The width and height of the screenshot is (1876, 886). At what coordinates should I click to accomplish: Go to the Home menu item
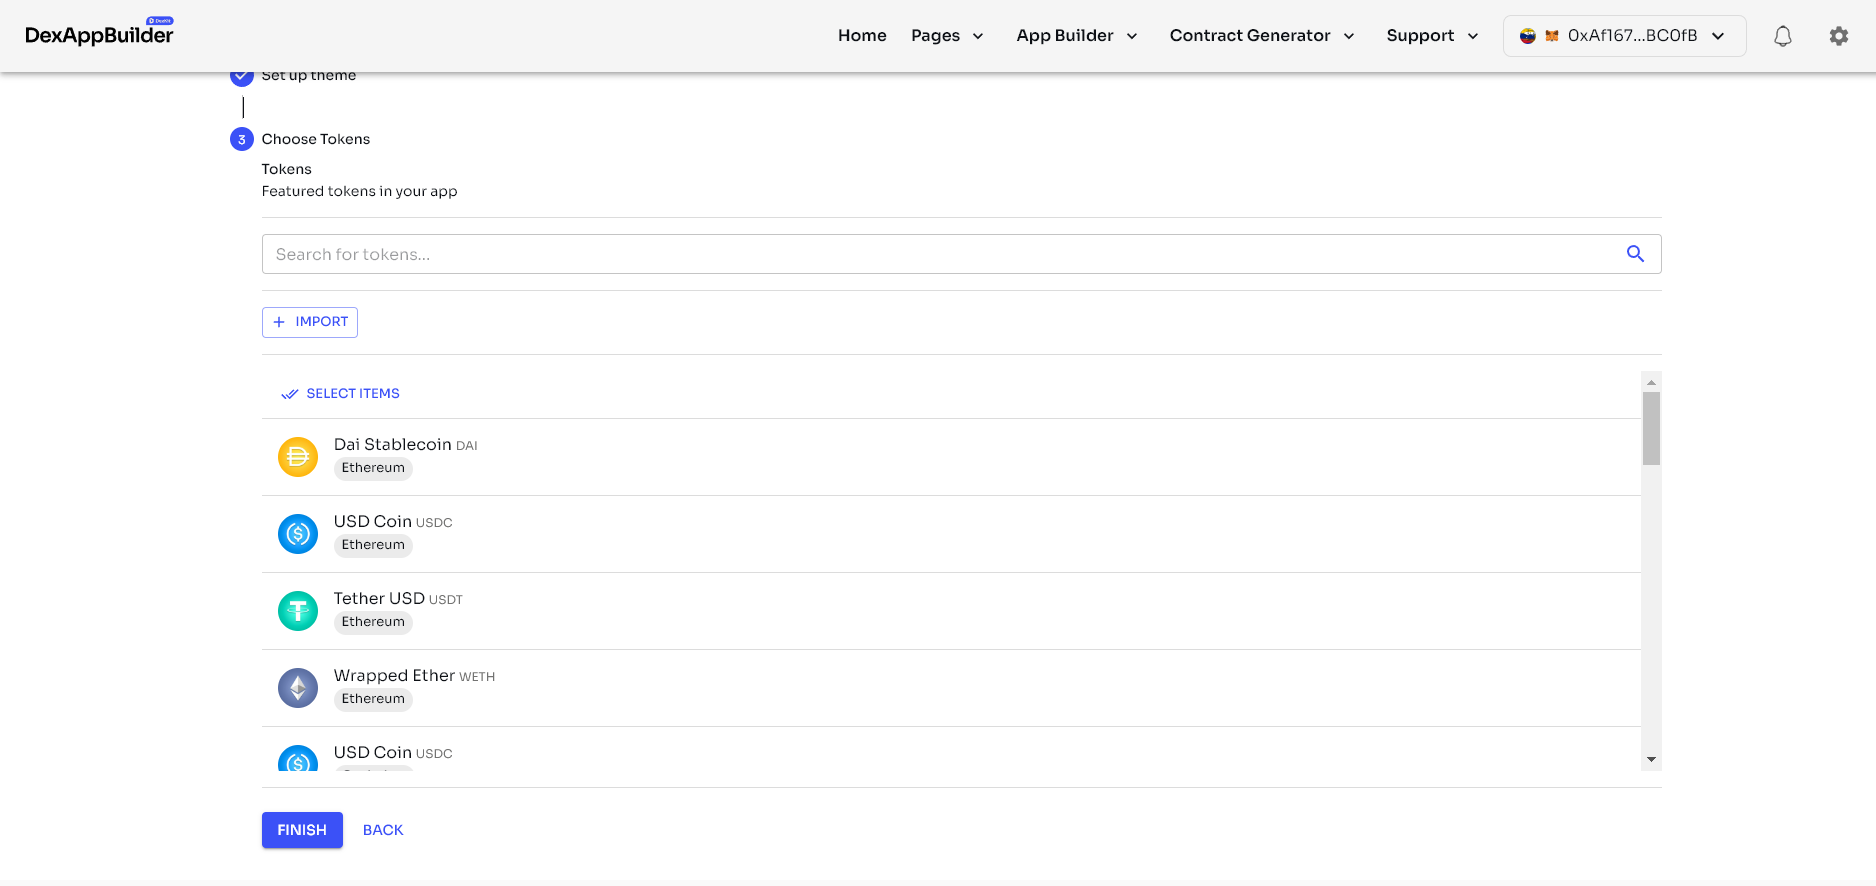coord(862,36)
